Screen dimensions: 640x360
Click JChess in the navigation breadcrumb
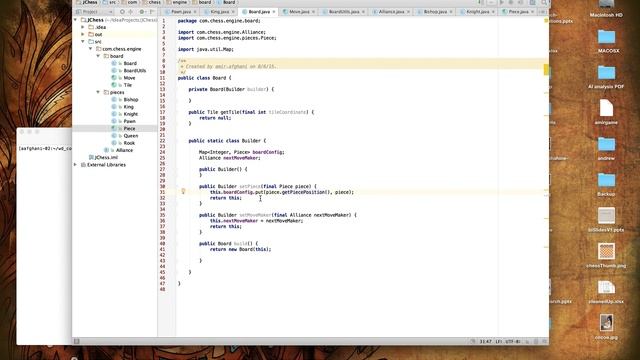click(87, 2)
